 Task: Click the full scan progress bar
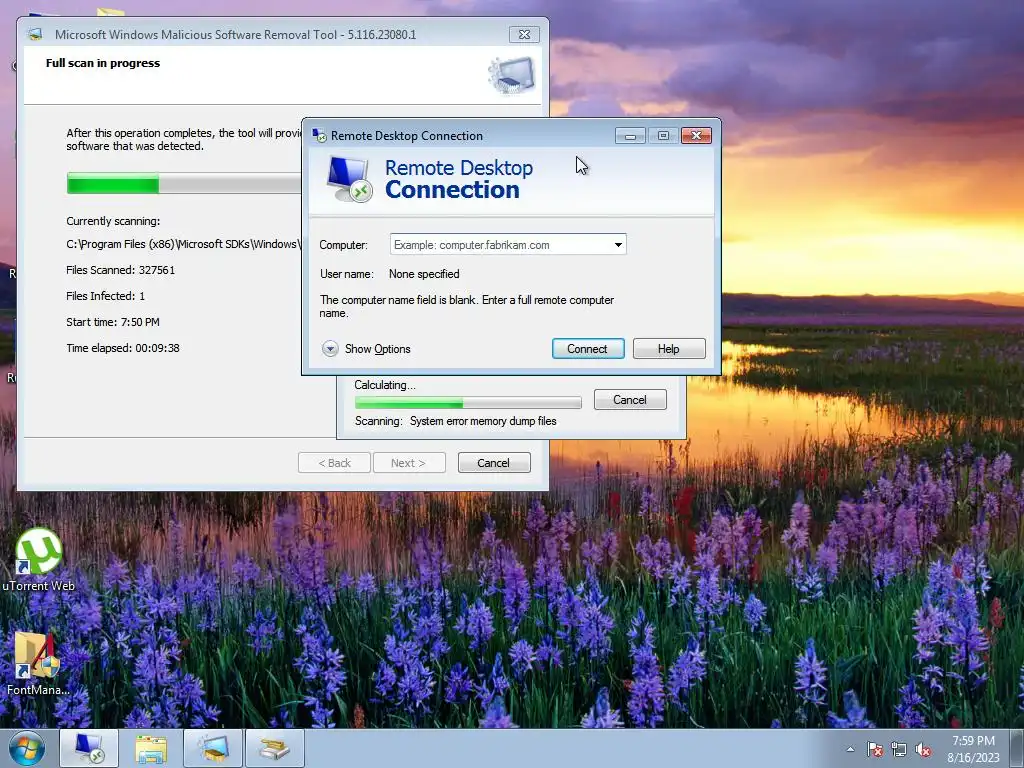click(184, 184)
